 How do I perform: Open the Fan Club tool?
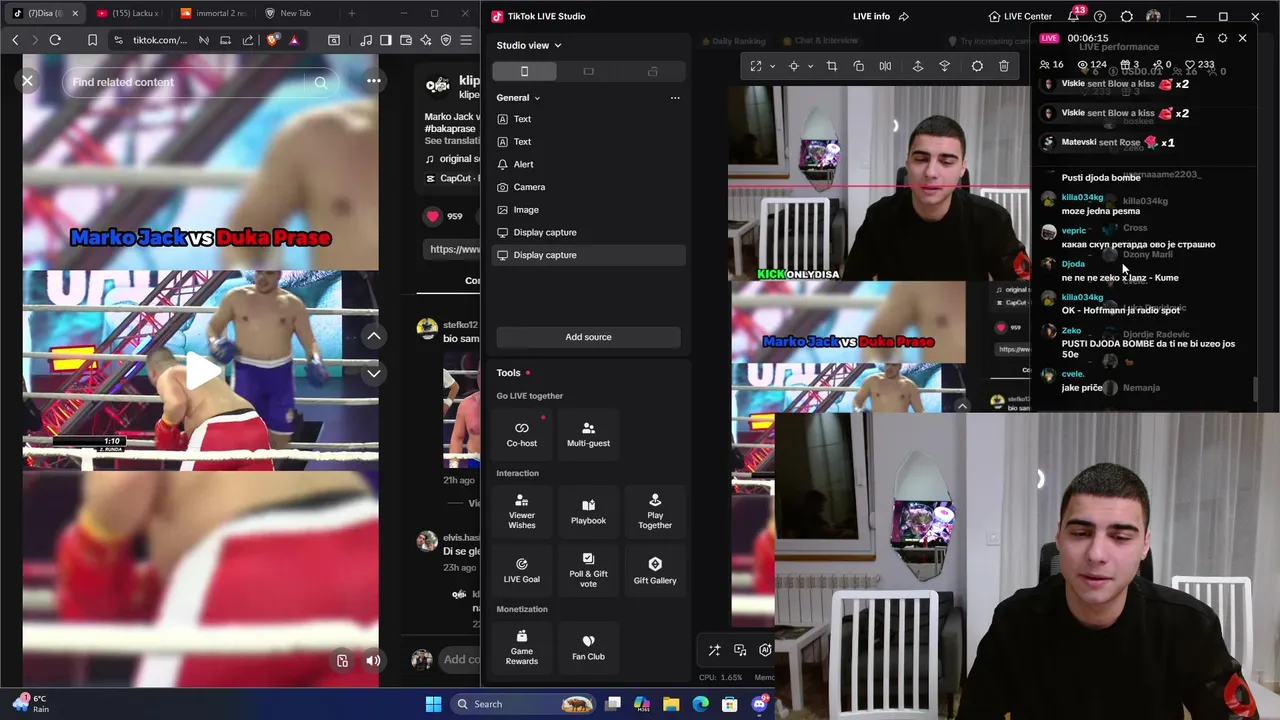588,647
